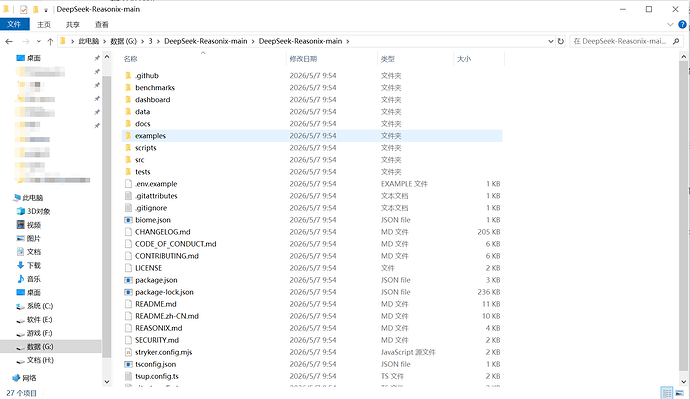Screen dimensions: 690x399
Task: Click the biome.json file icon
Action: coord(128,220)
